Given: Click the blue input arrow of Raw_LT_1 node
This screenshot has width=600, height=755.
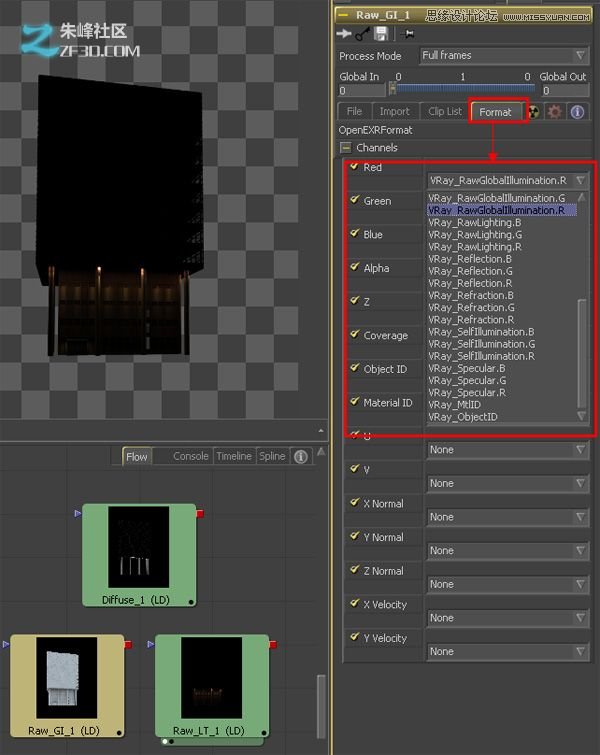Looking at the screenshot, I should [x=150, y=644].
